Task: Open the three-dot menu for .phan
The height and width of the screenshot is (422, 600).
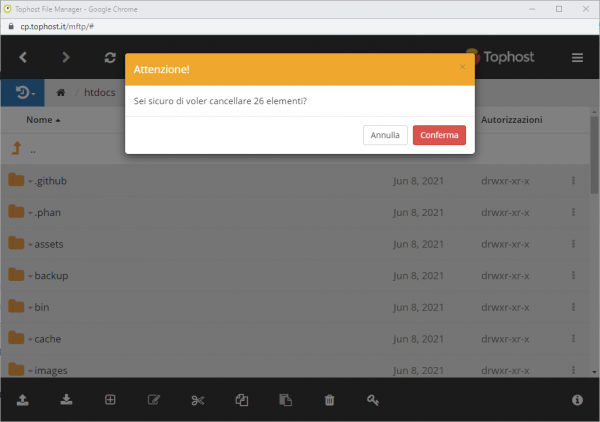Action: point(573,212)
